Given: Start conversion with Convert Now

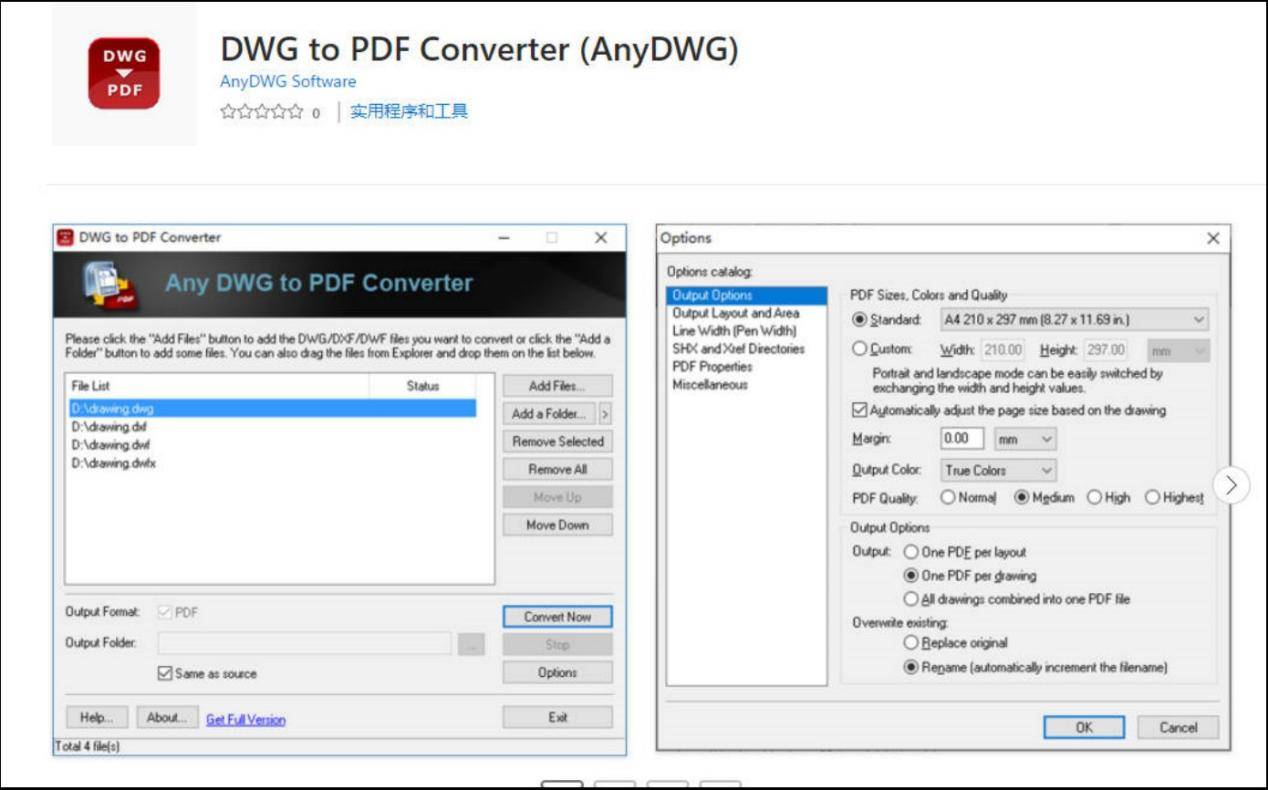Looking at the screenshot, I should point(557,617).
